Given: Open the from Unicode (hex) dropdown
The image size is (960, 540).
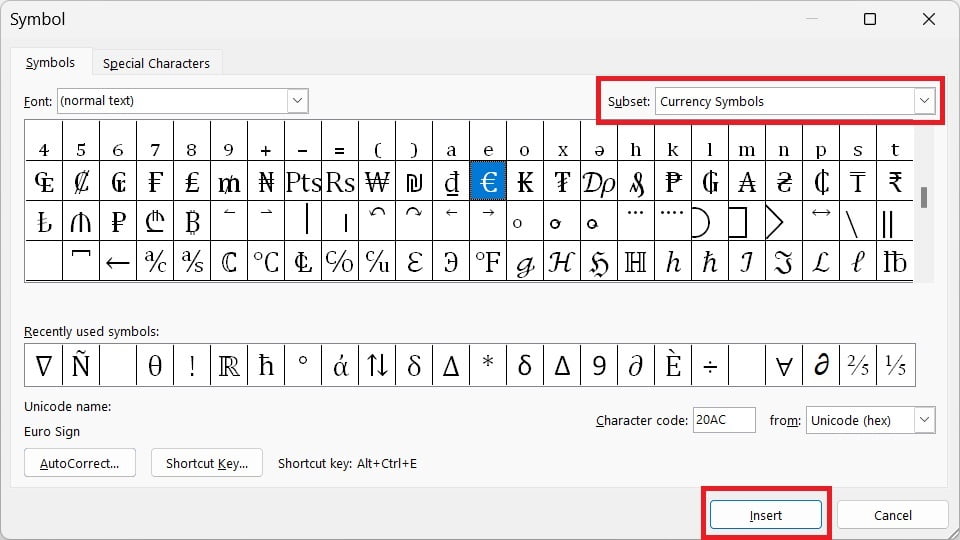Looking at the screenshot, I should click(x=924, y=420).
